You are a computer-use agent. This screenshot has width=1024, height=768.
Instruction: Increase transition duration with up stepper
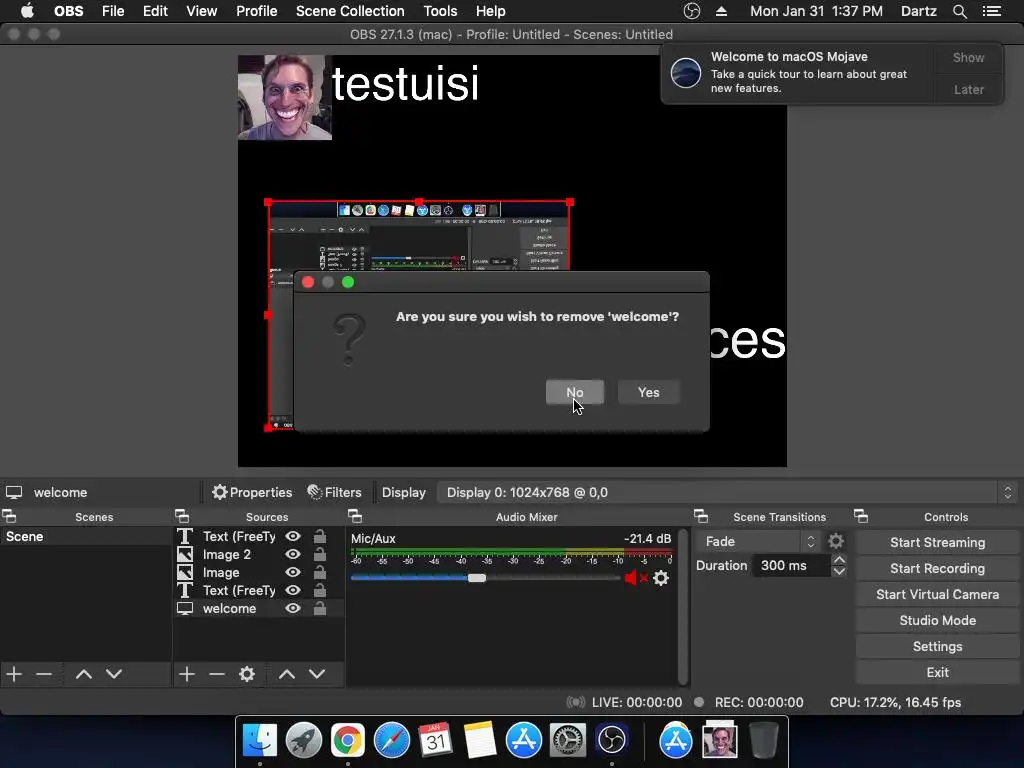coord(839,560)
